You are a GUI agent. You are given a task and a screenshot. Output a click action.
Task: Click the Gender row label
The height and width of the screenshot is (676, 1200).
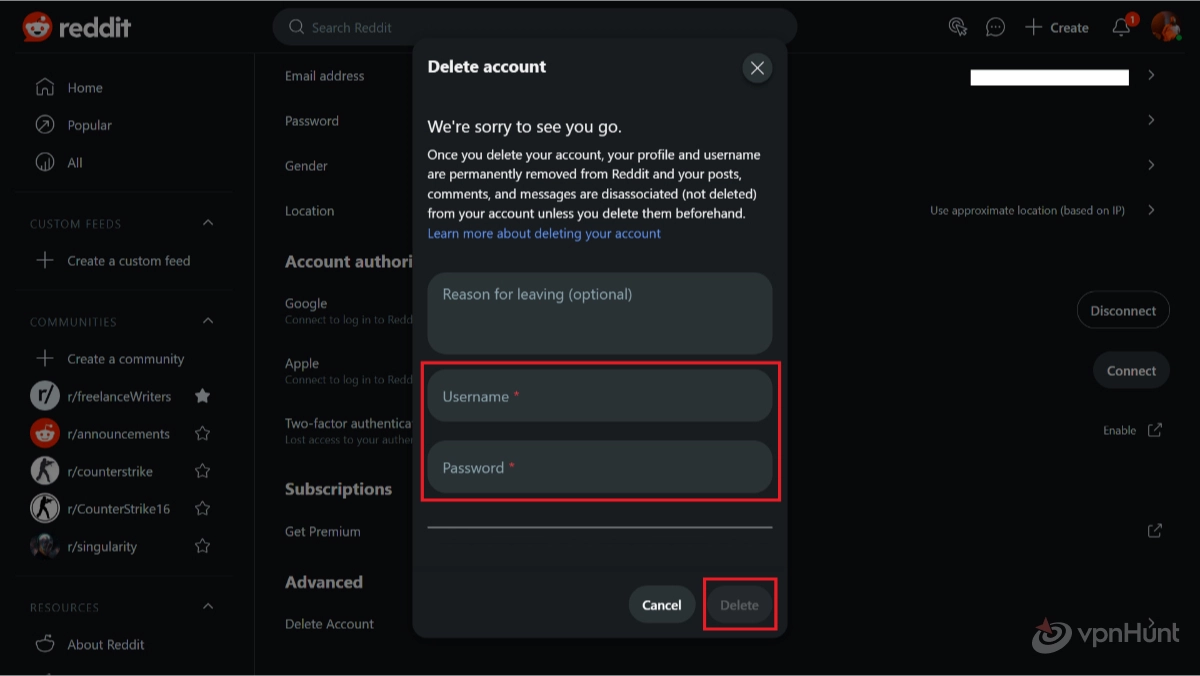[x=306, y=166]
